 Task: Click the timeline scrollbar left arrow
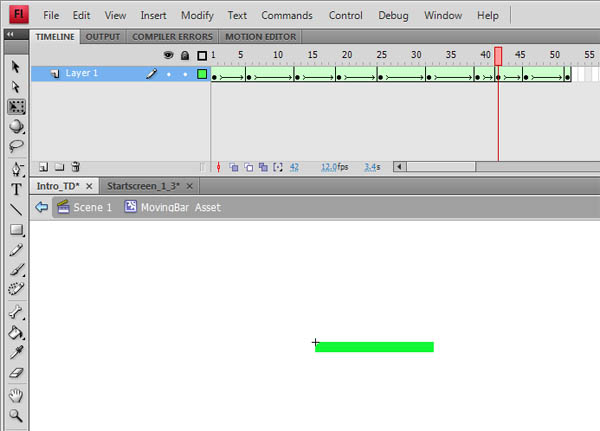point(399,167)
